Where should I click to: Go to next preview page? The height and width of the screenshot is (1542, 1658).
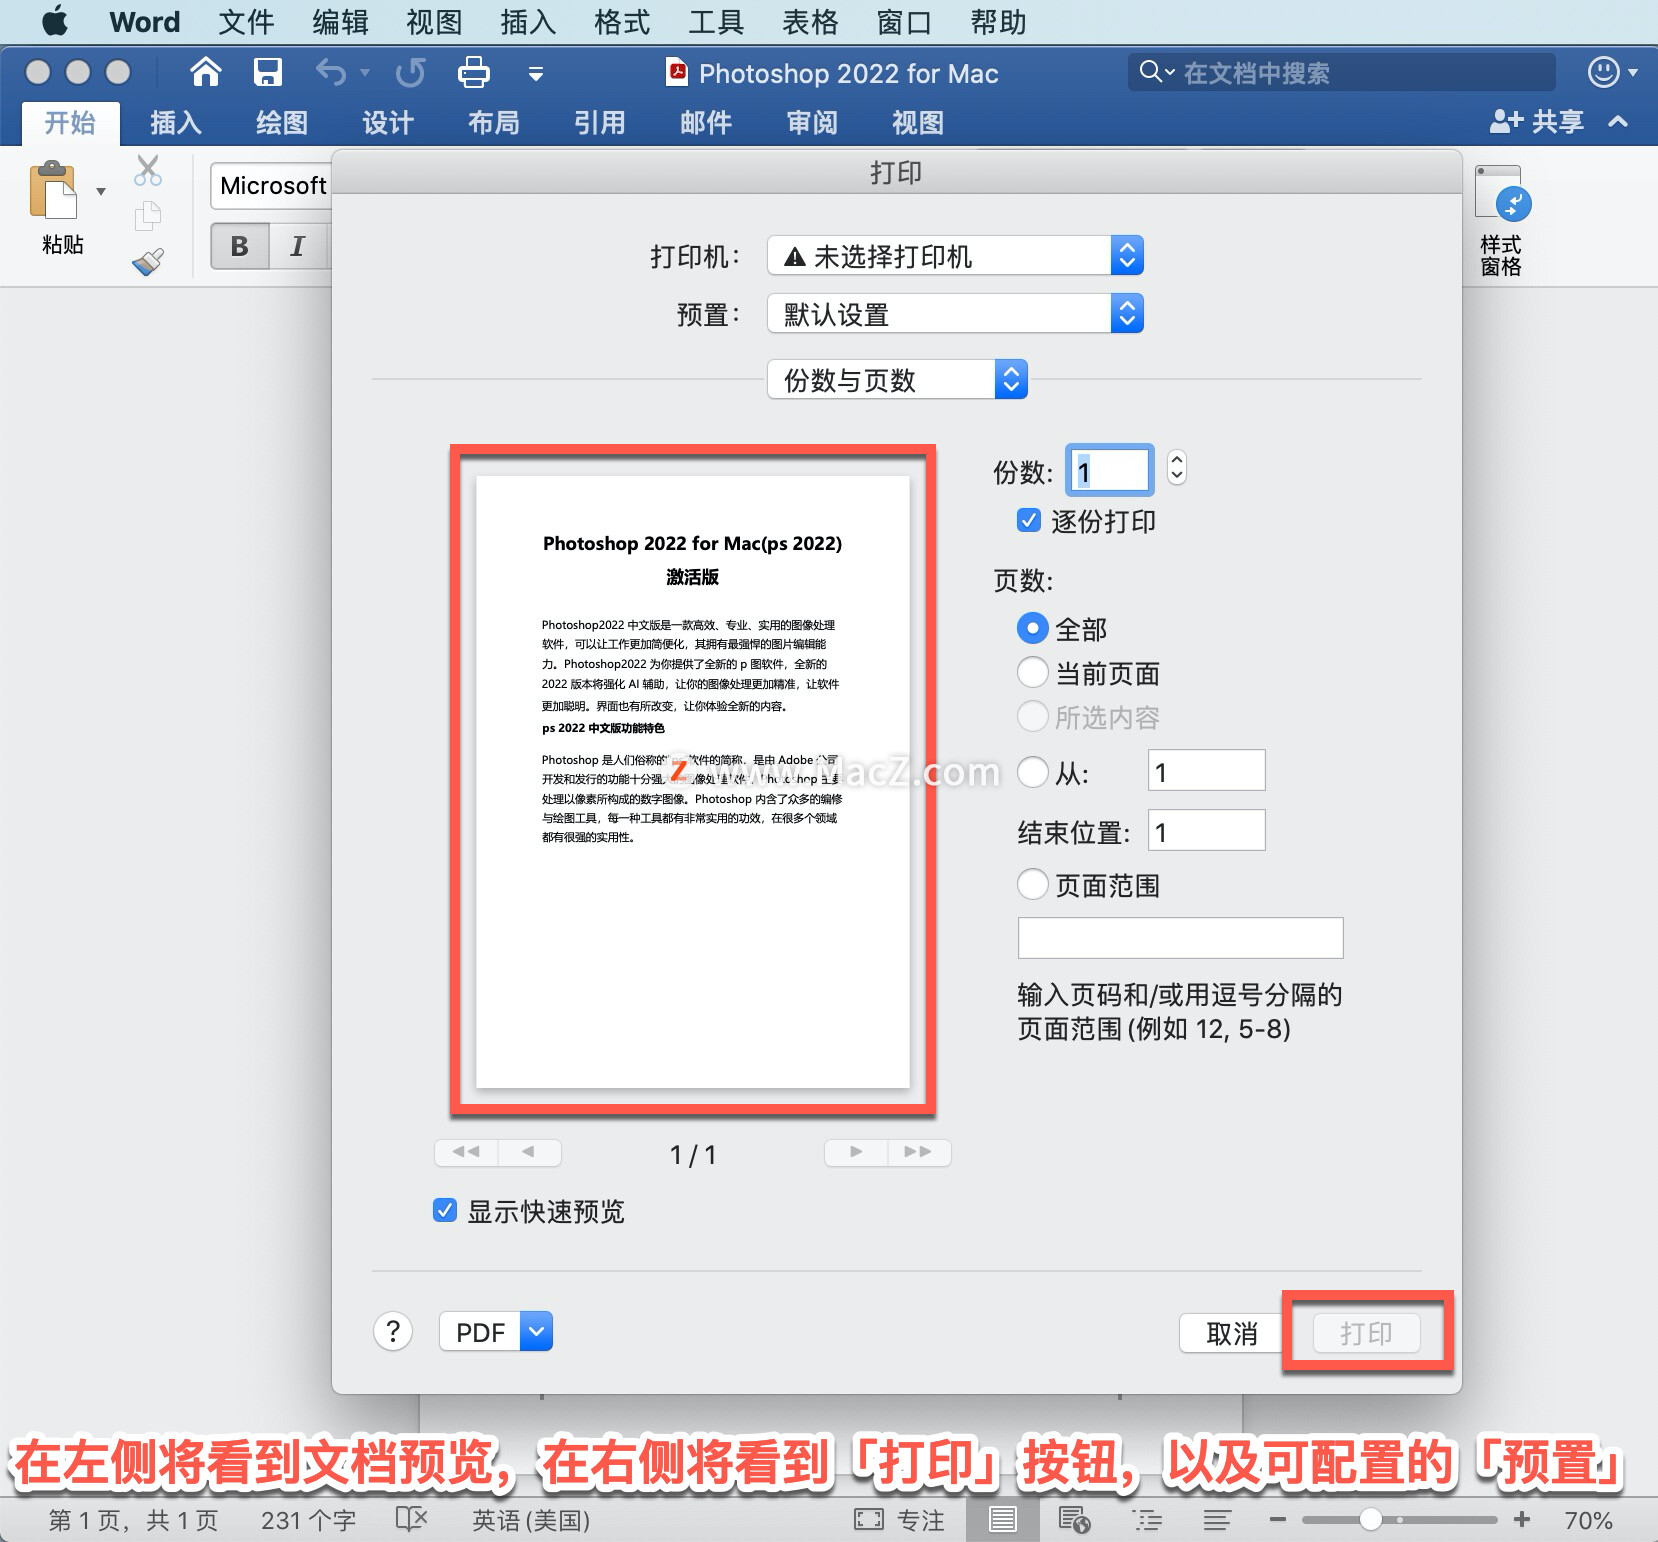(x=856, y=1152)
